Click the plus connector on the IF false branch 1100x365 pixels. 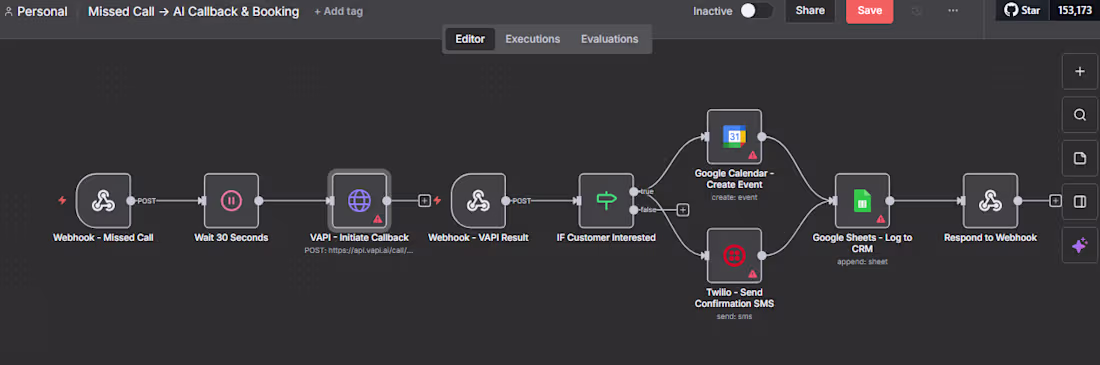[682, 210]
